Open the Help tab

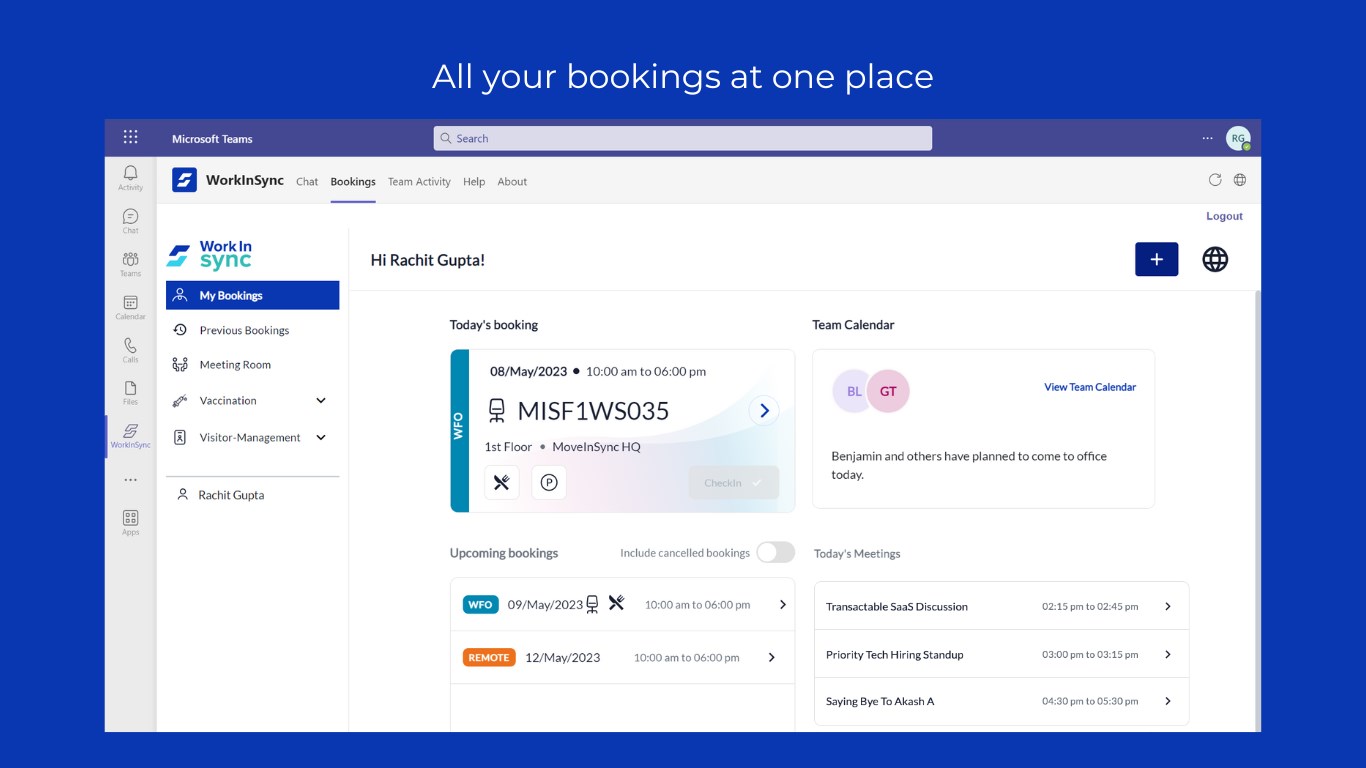tap(474, 182)
